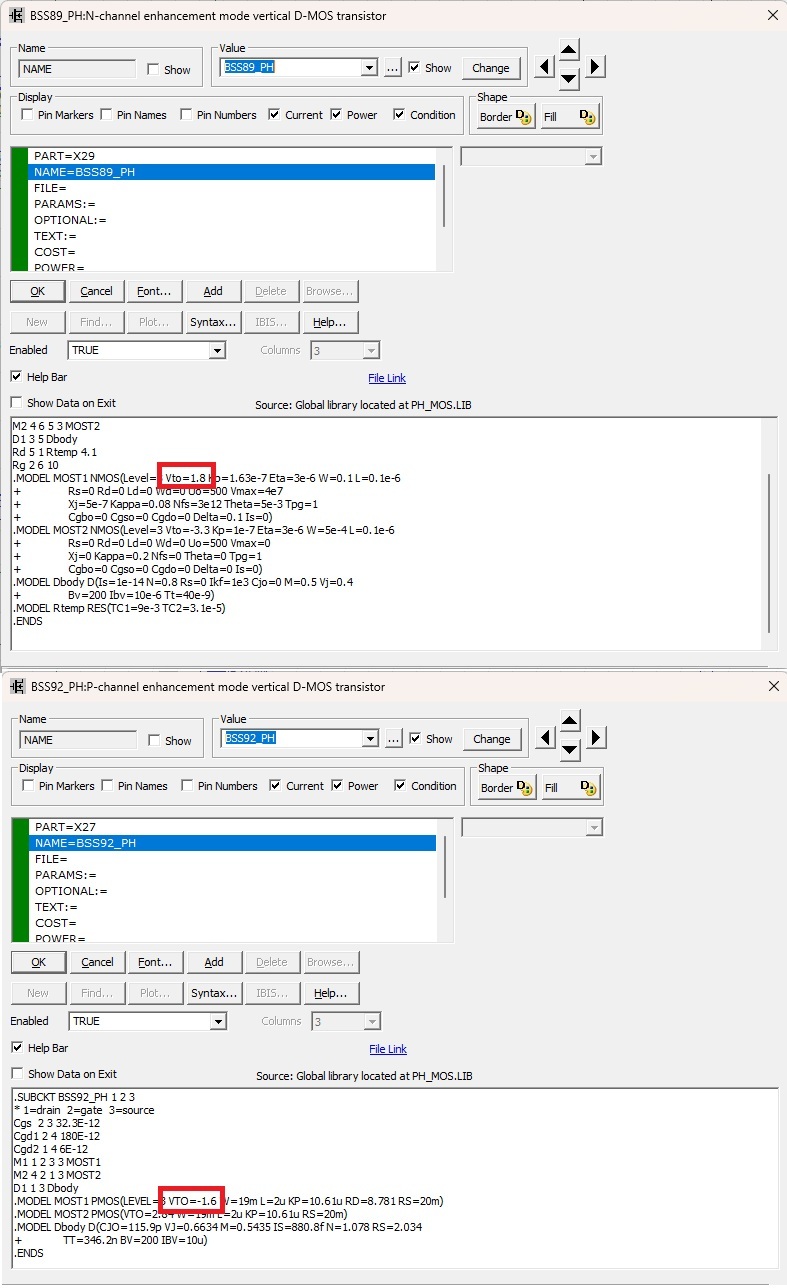This screenshot has height=1288, width=787.
Task: Click down arrow in BSS92_PH dialog
Action: (x=570, y=750)
